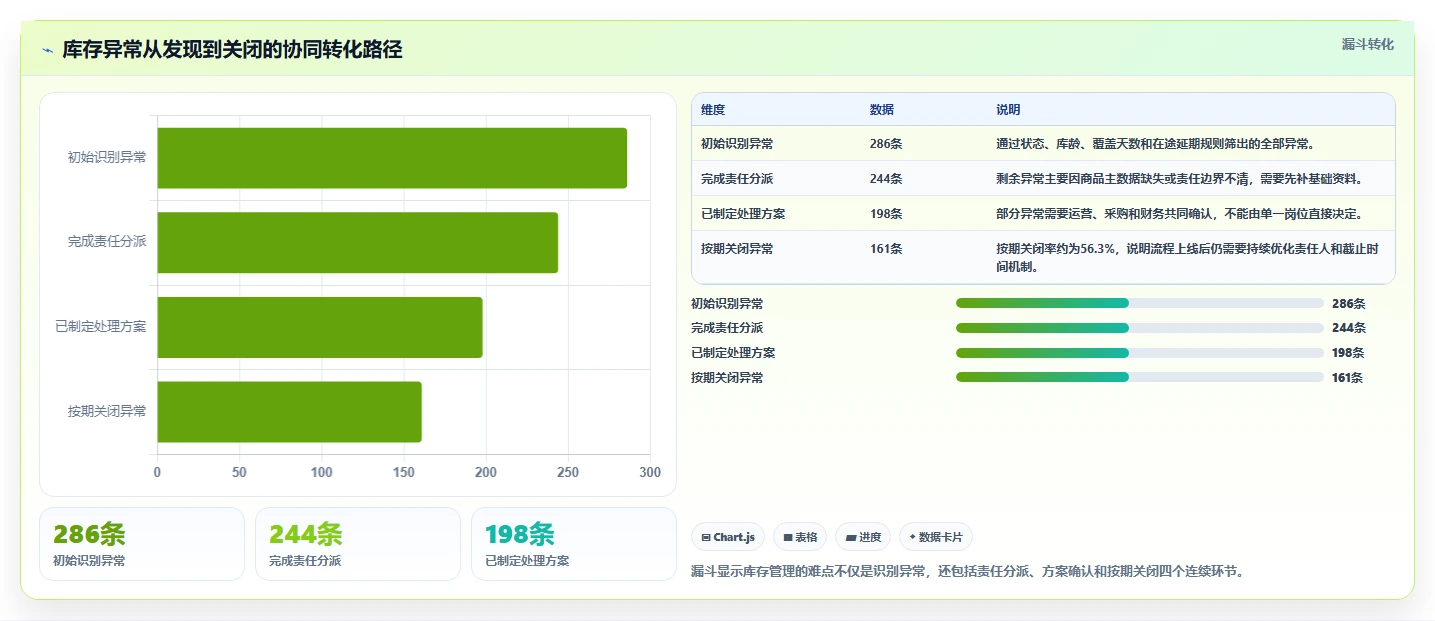Click the 完成责任分派 chart bar
1435x621 pixels.
tap(357, 242)
